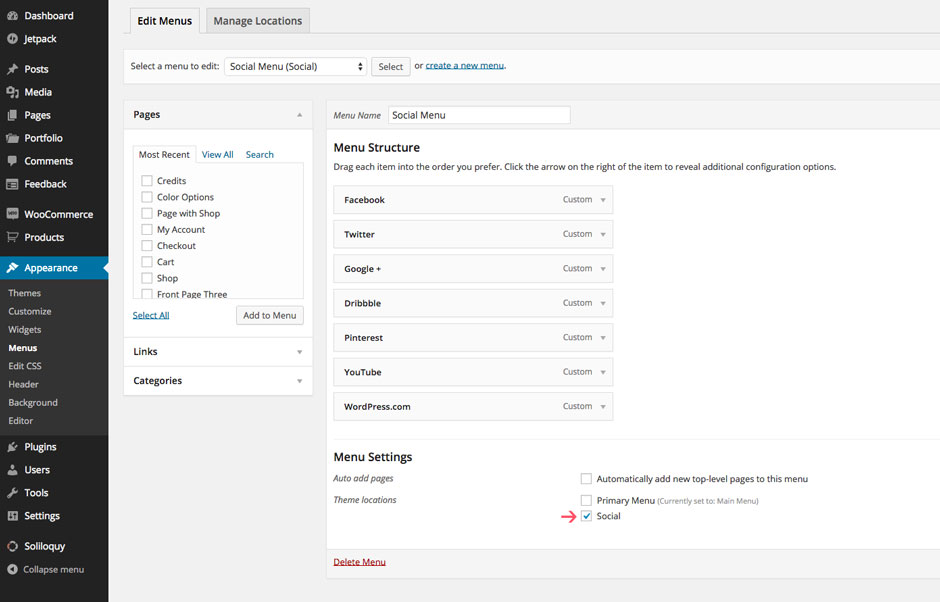This screenshot has height=602, width=940.
Task: Check the Shop page checkbox
Action: [x=147, y=278]
